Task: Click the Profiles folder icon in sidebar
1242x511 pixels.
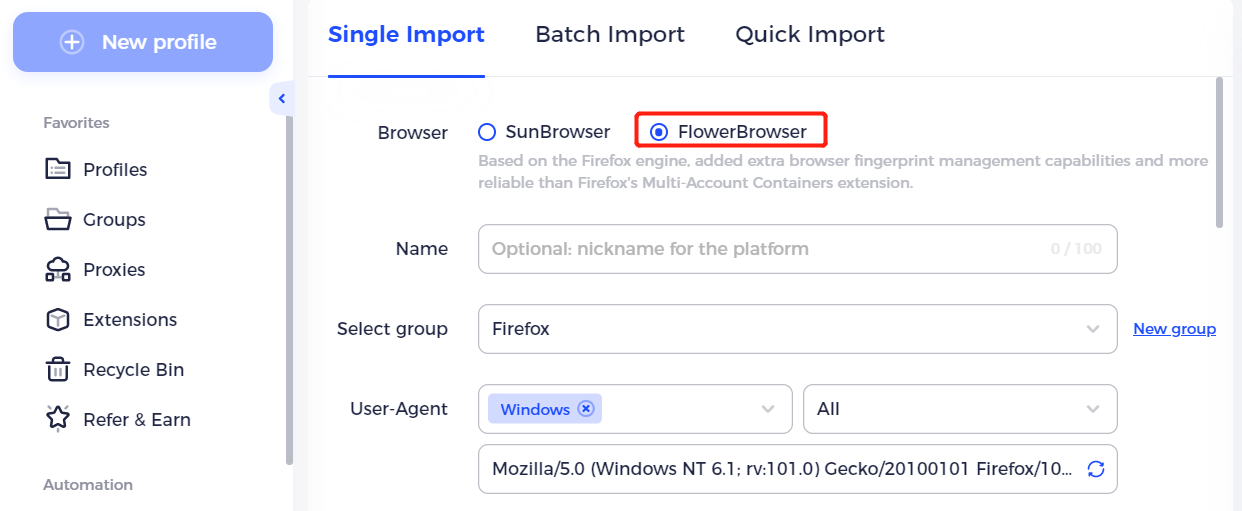Action: click(x=58, y=169)
